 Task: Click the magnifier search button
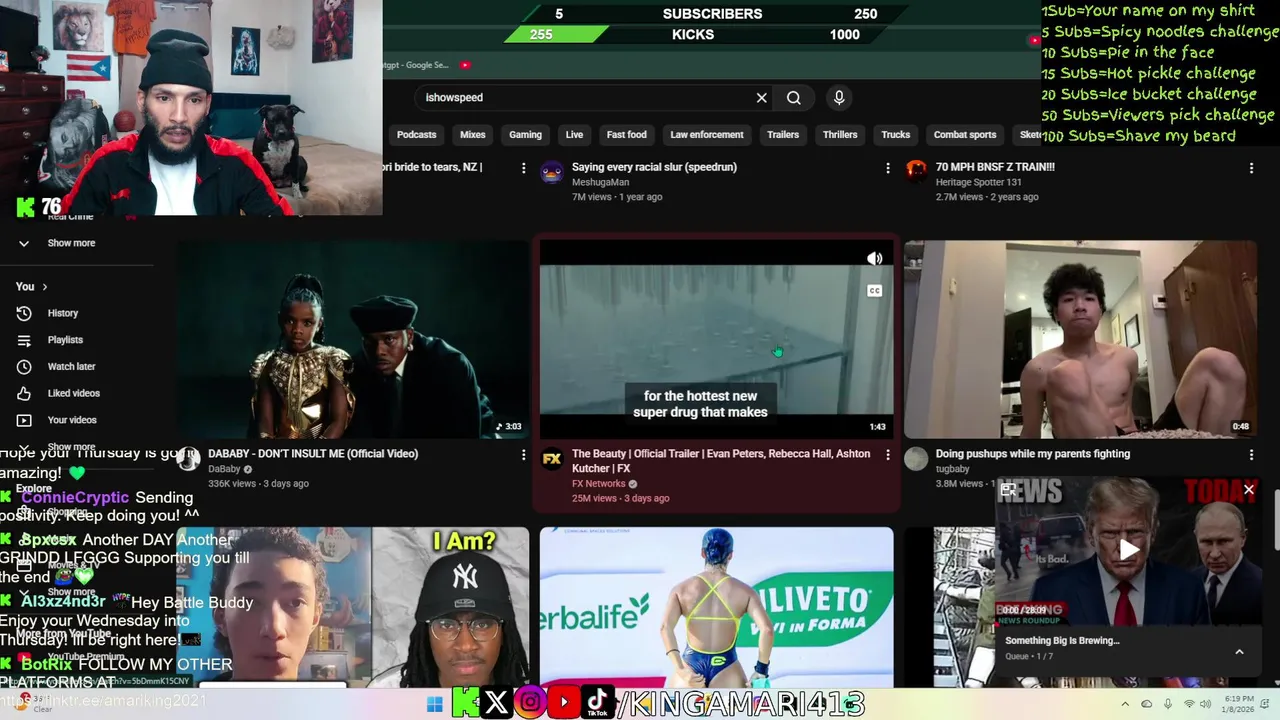point(794,98)
